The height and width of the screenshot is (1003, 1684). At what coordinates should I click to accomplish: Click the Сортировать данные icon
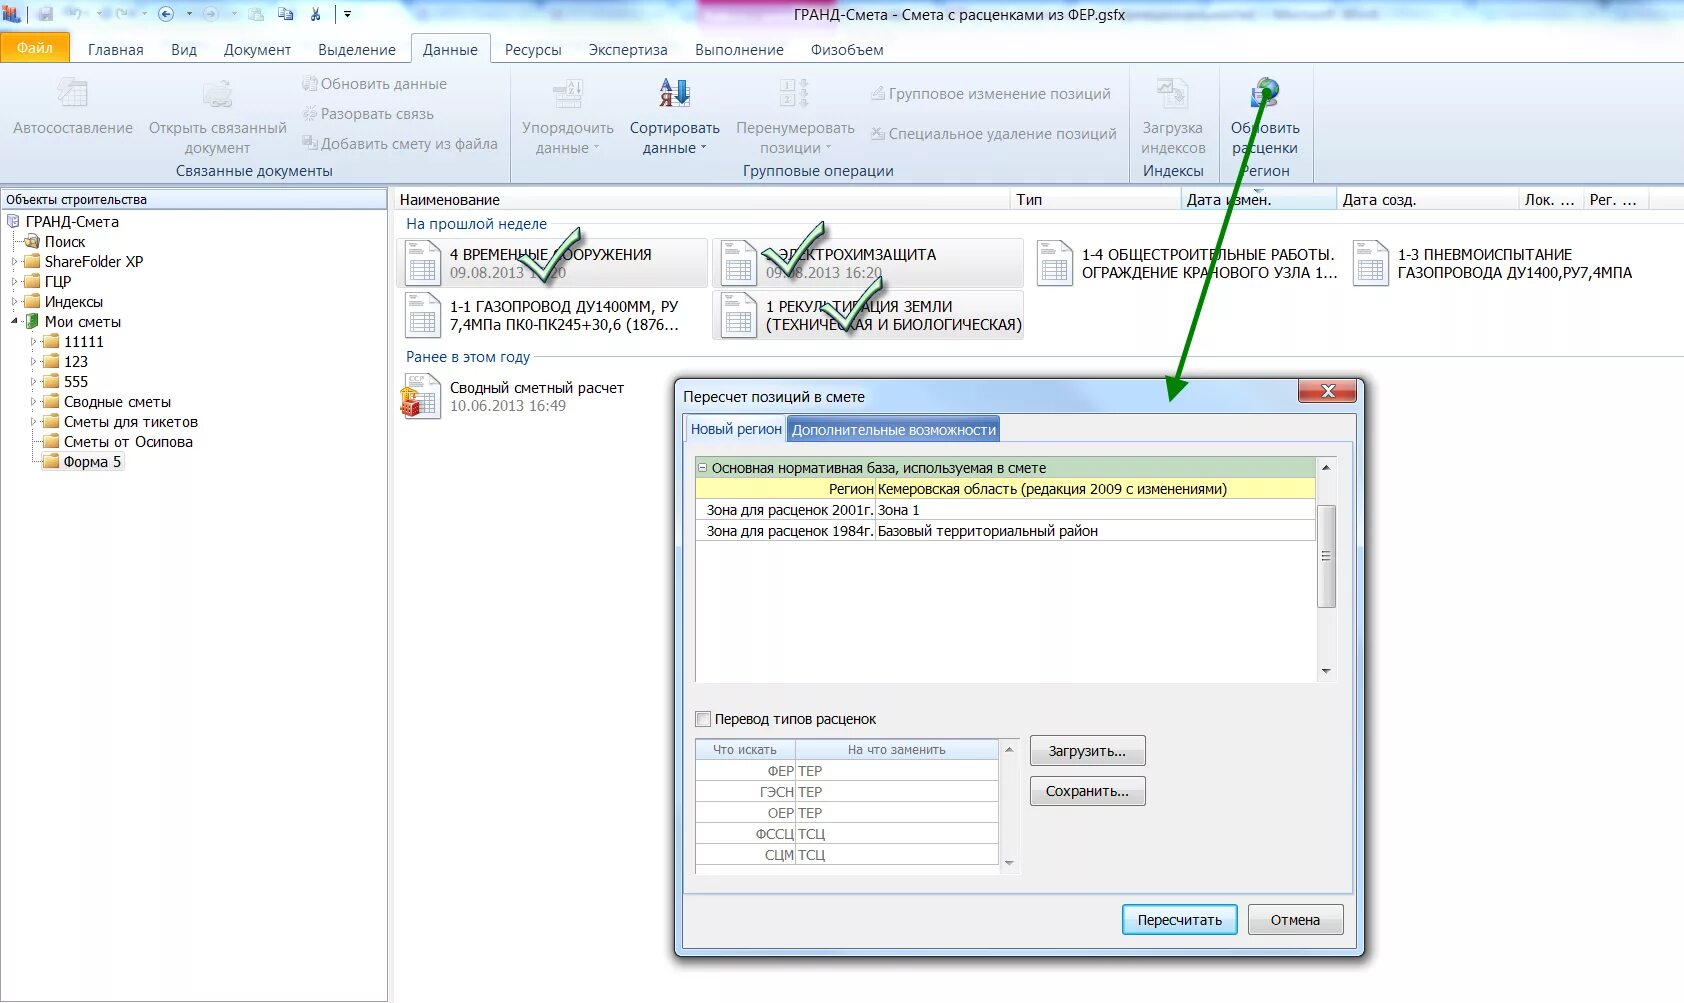(x=675, y=93)
